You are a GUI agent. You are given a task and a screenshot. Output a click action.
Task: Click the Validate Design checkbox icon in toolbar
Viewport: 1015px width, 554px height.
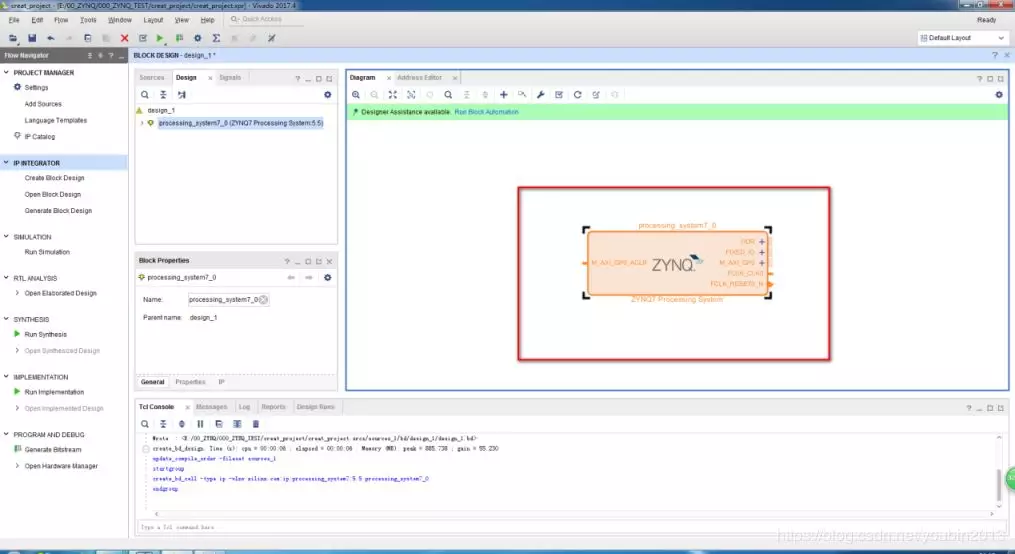[x=142, y=38]
